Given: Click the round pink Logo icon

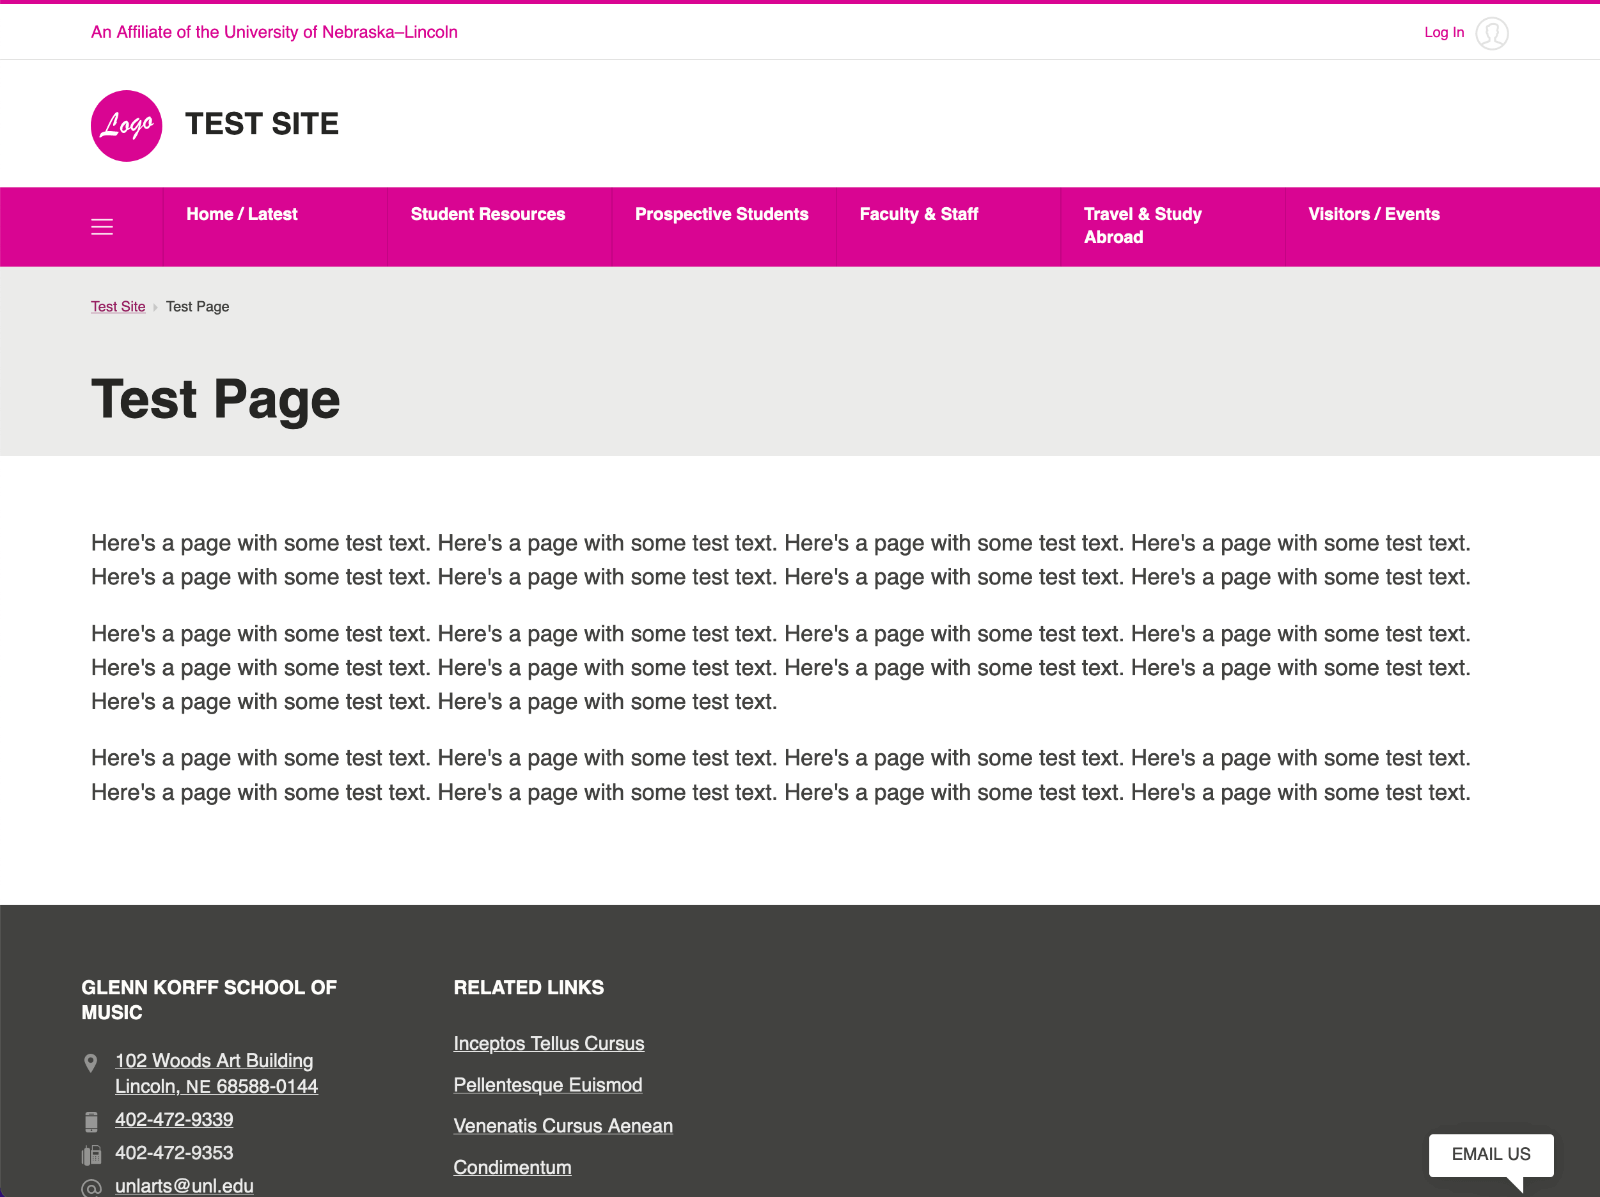Looking at the screenshot, I should point(126,126).
